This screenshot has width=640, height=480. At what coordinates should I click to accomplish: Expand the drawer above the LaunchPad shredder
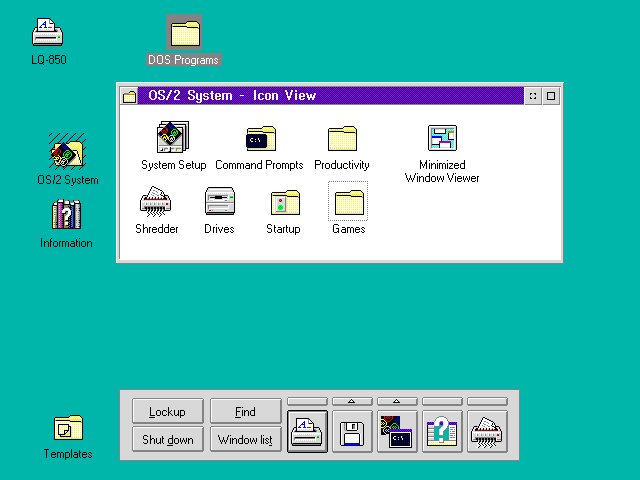point(487,402)
